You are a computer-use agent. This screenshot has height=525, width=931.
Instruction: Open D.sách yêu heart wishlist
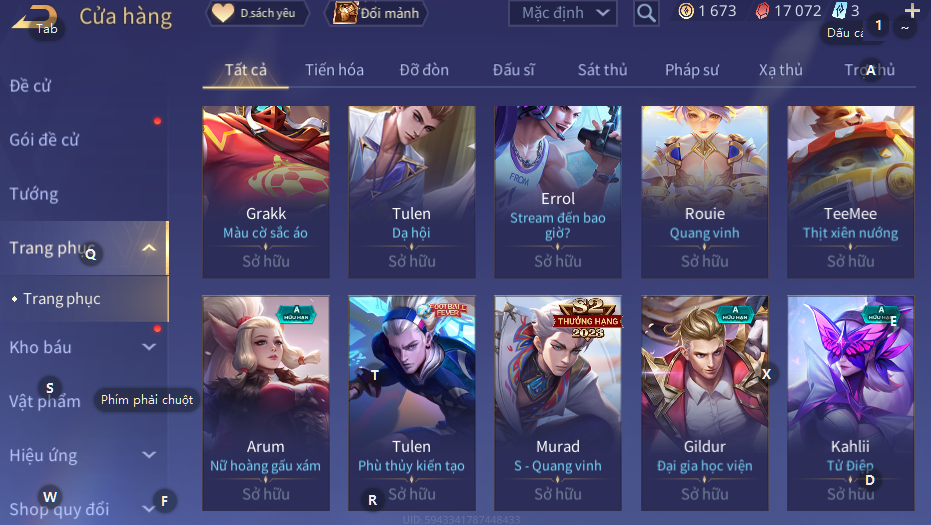click(x=257, y=13)
